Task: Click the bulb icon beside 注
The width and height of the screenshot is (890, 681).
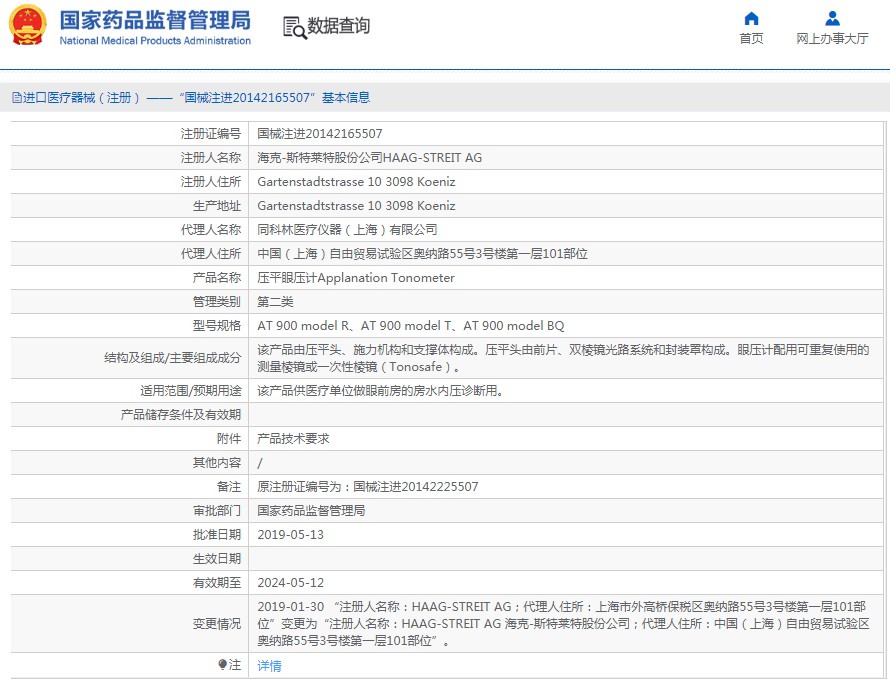Action: tap(222, 665)
